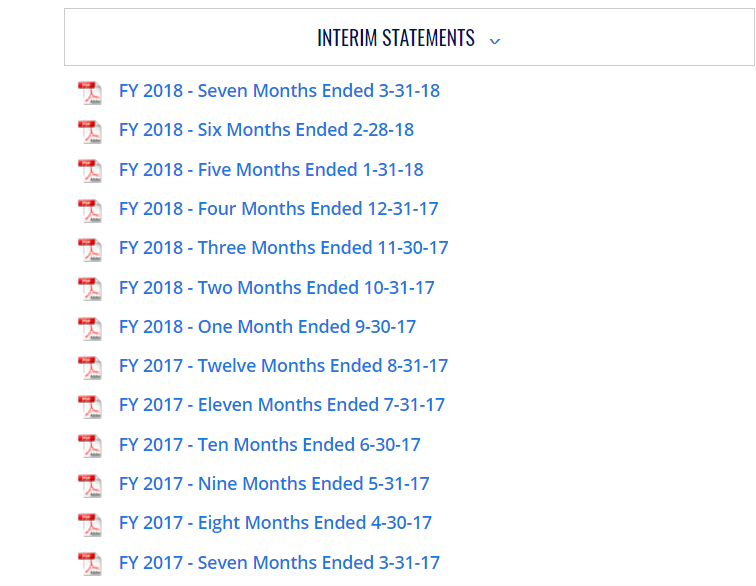
Task: Click PDF icon next to Six Months Ended 2-28-18
Action: pyautogui.click(x=90, y=131)
